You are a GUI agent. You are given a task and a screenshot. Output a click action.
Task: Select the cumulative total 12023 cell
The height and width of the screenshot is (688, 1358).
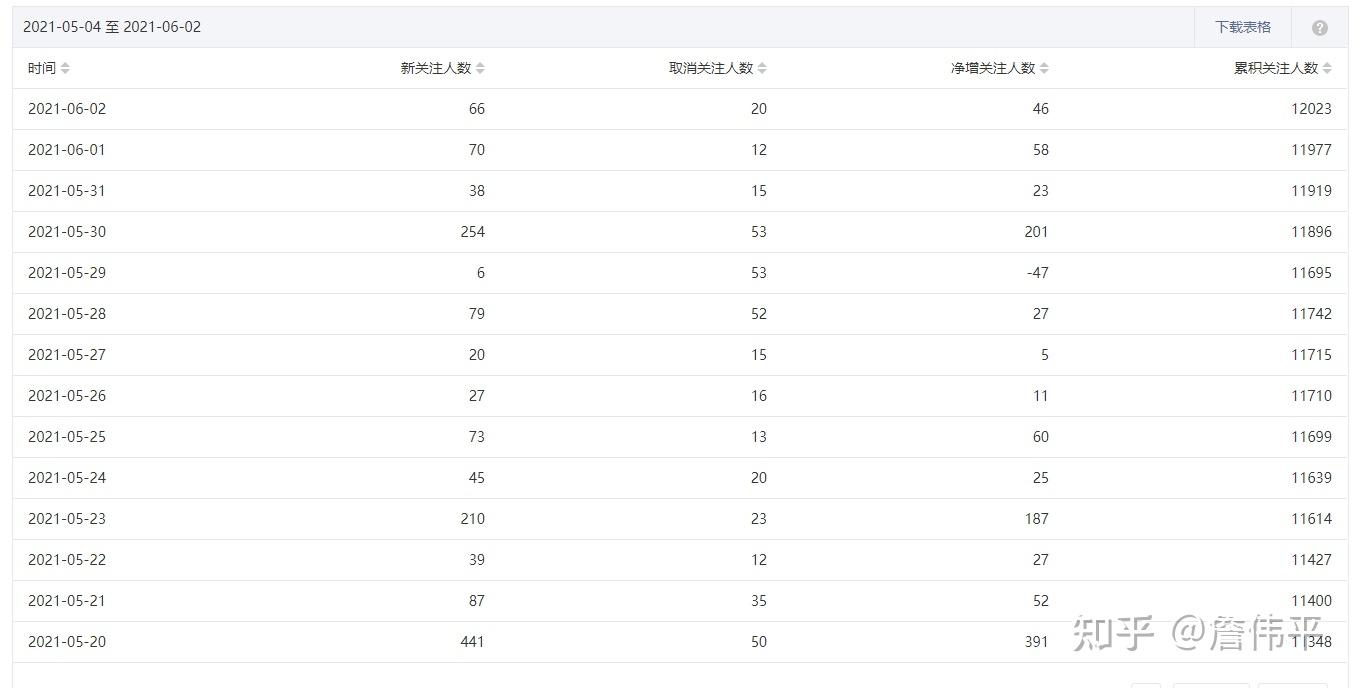[1311, 109]
